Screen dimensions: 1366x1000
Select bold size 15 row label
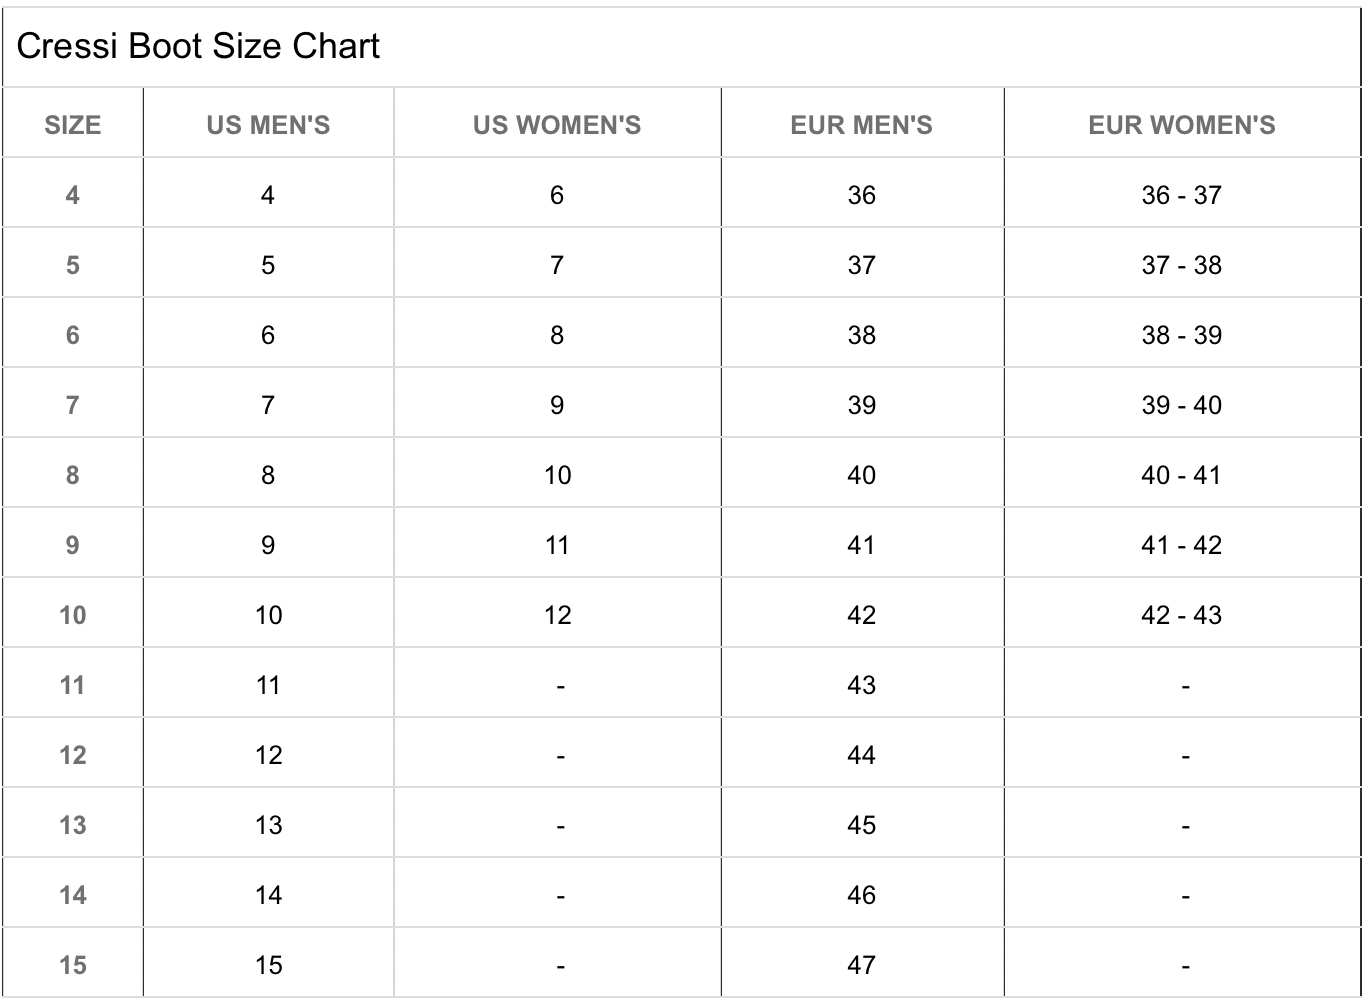[73, 965]
